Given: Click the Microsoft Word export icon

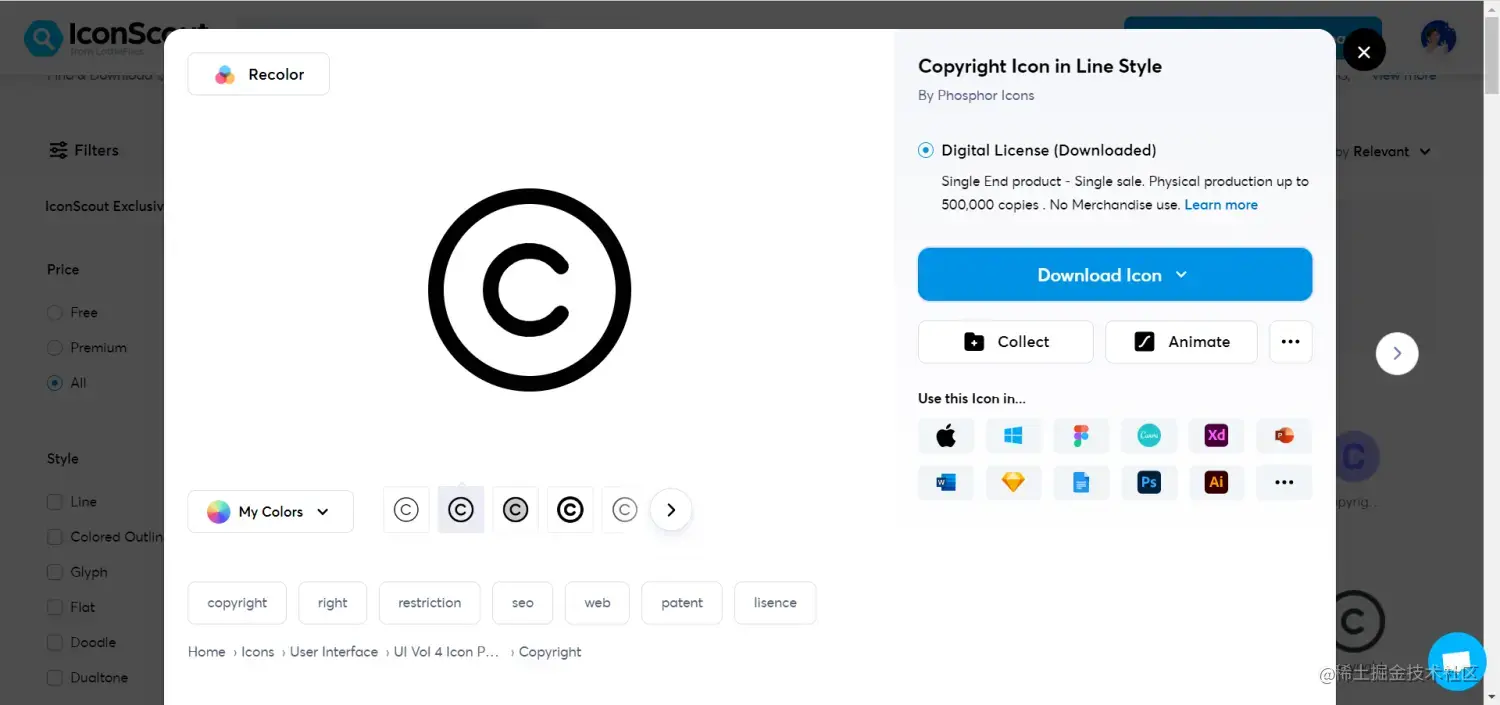Looking at the screenshot, I should click(x=945, y=482).
